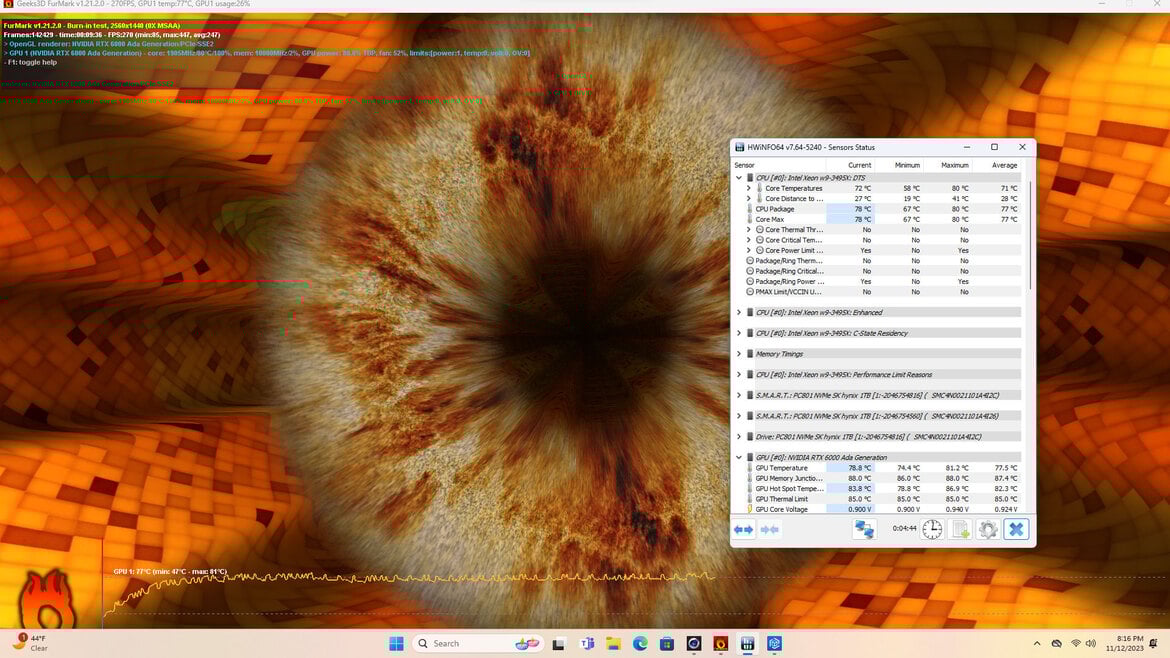The height and width of the screenshot is (658, 1170).
Task: Click the volume speaker tray icon
Action: pos(1091,643)
